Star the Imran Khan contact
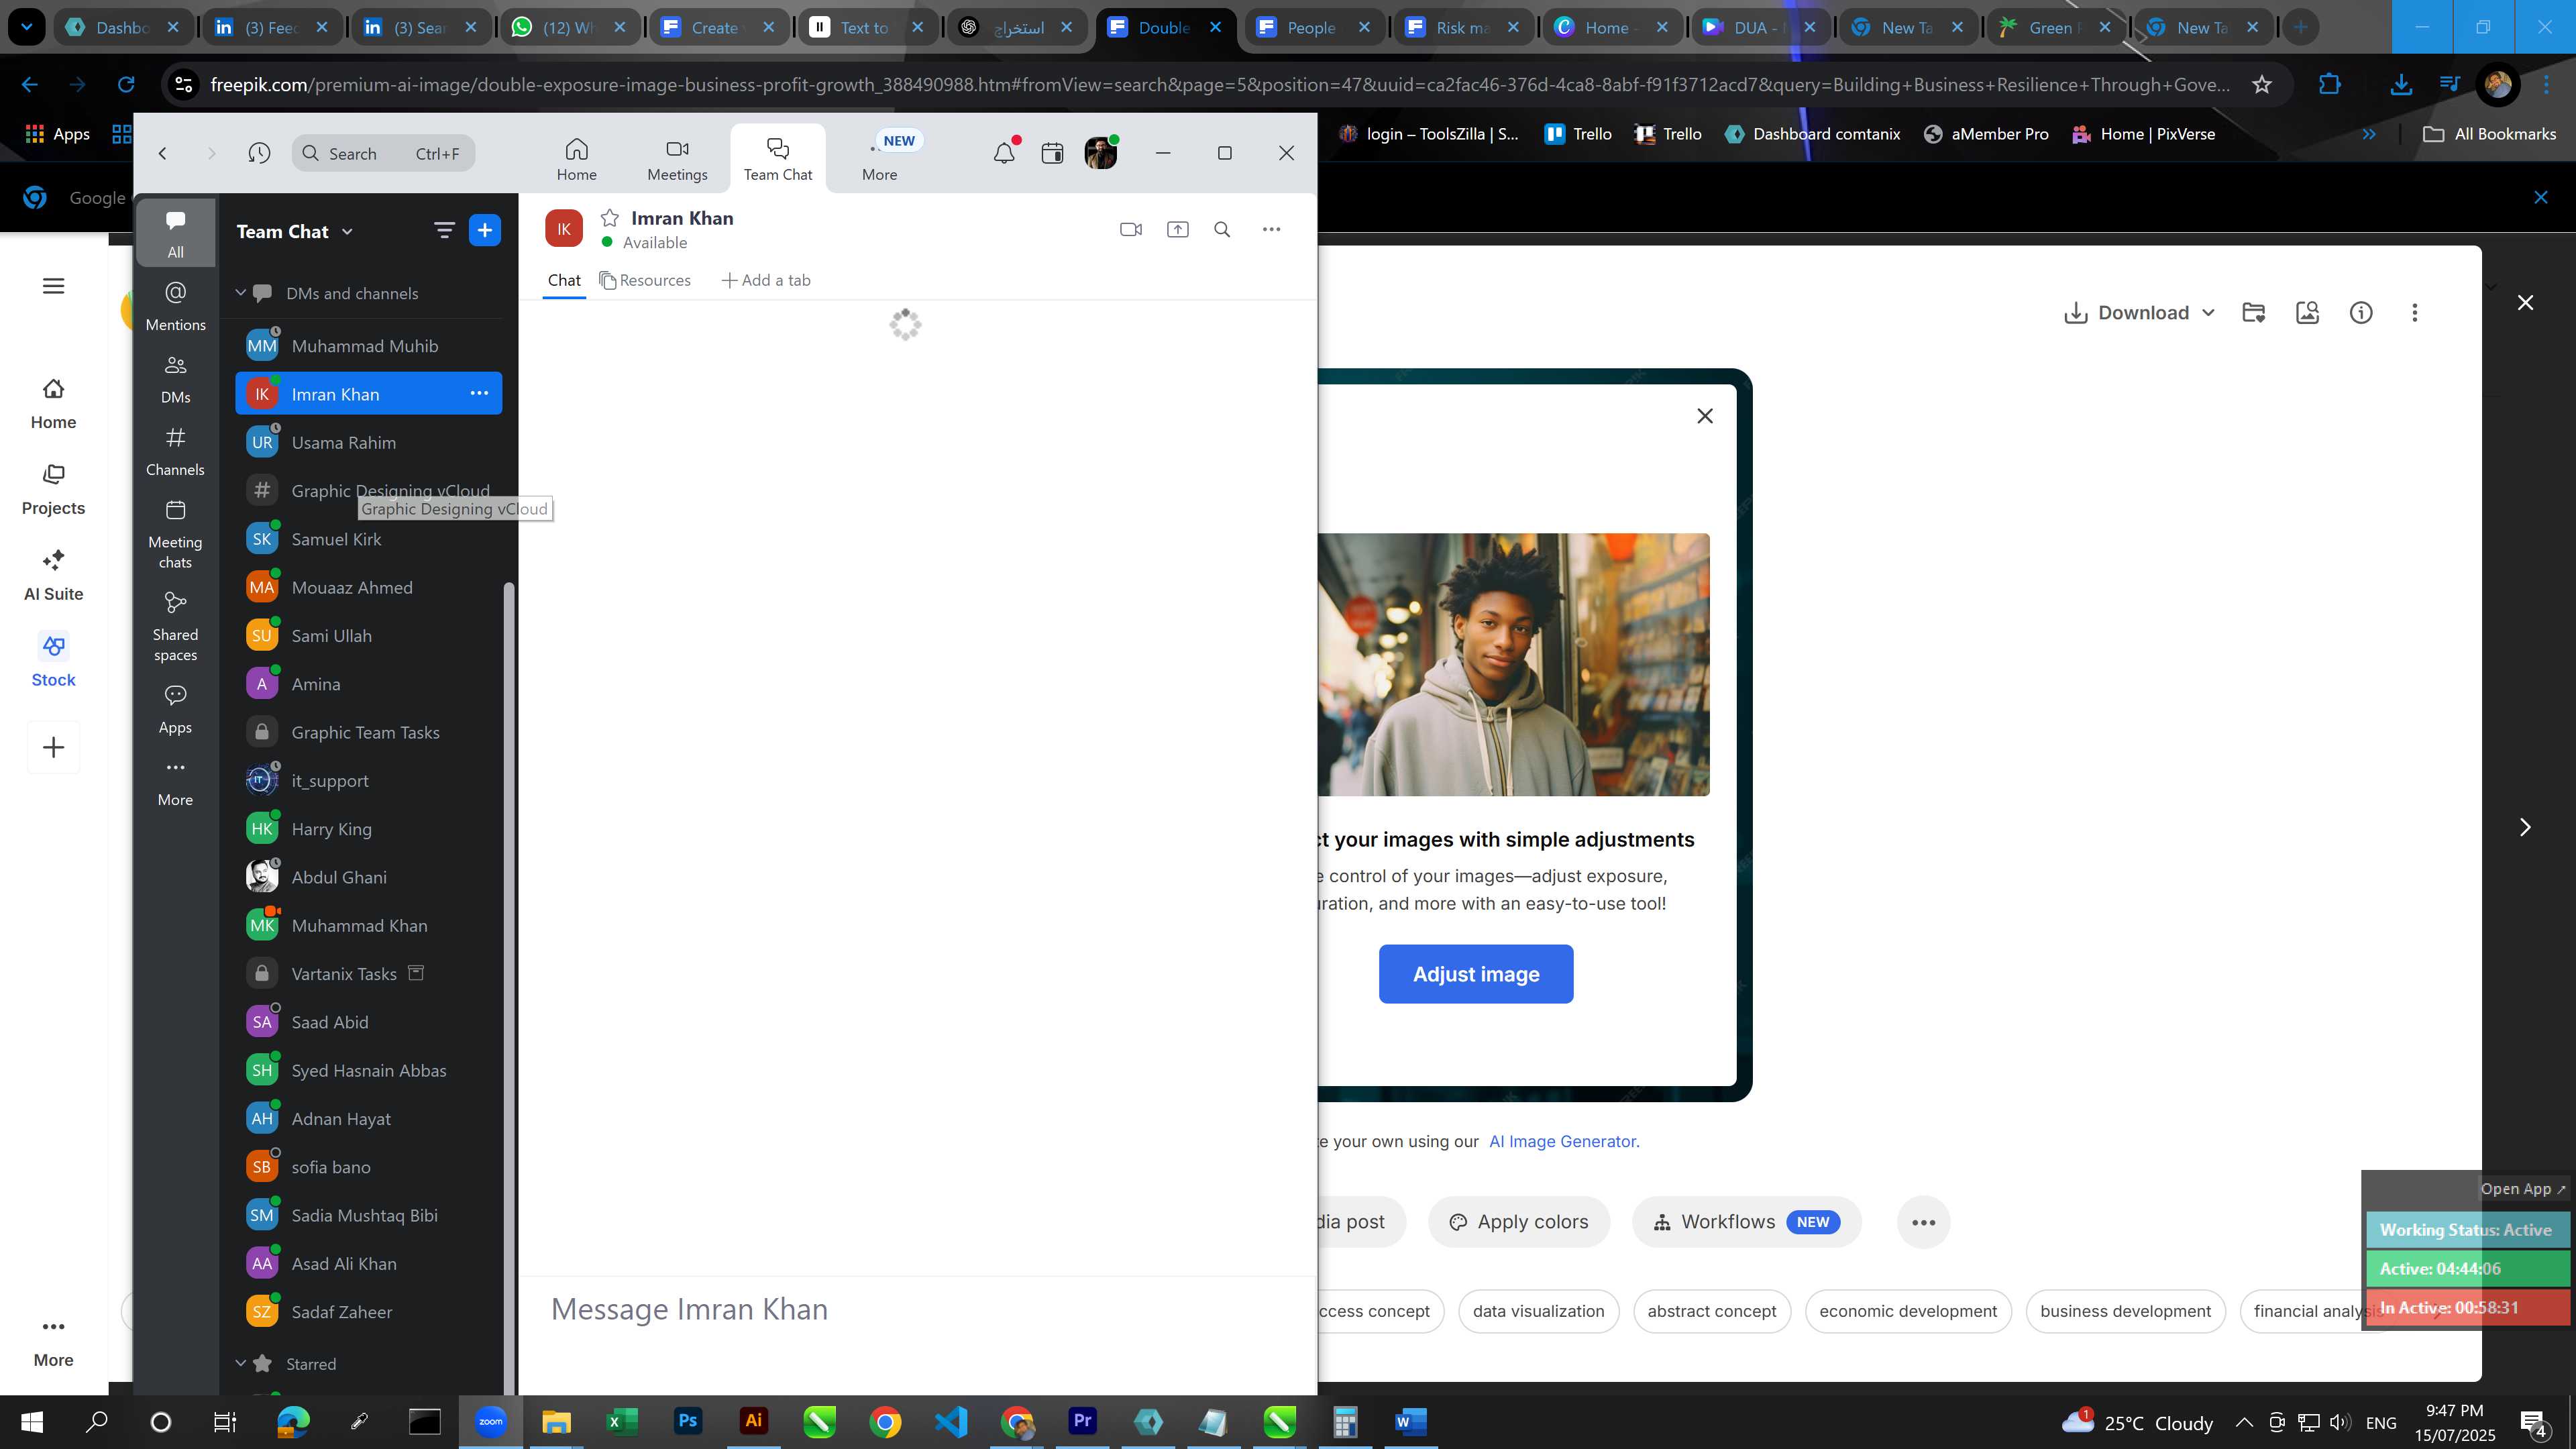The height and width of the screenshot is (1449, 2576). pyautogui.click(x=609, y=218)
